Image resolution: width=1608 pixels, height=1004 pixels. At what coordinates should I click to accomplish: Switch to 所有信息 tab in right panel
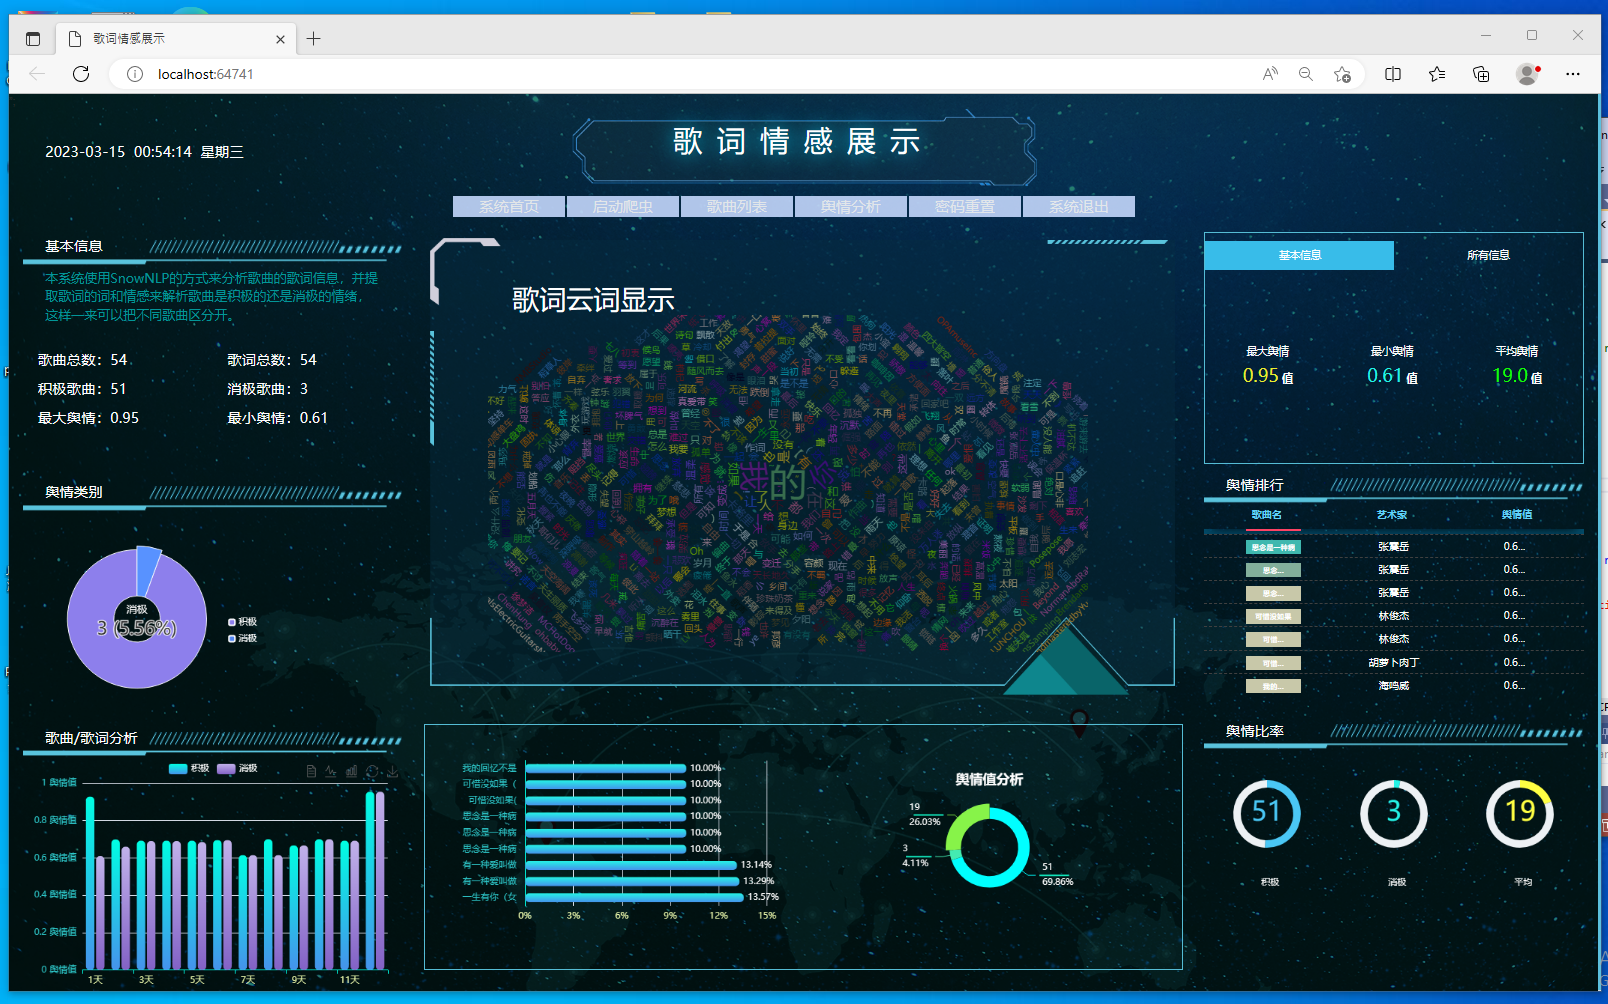pyautogui.click(x=1488, y=255)
